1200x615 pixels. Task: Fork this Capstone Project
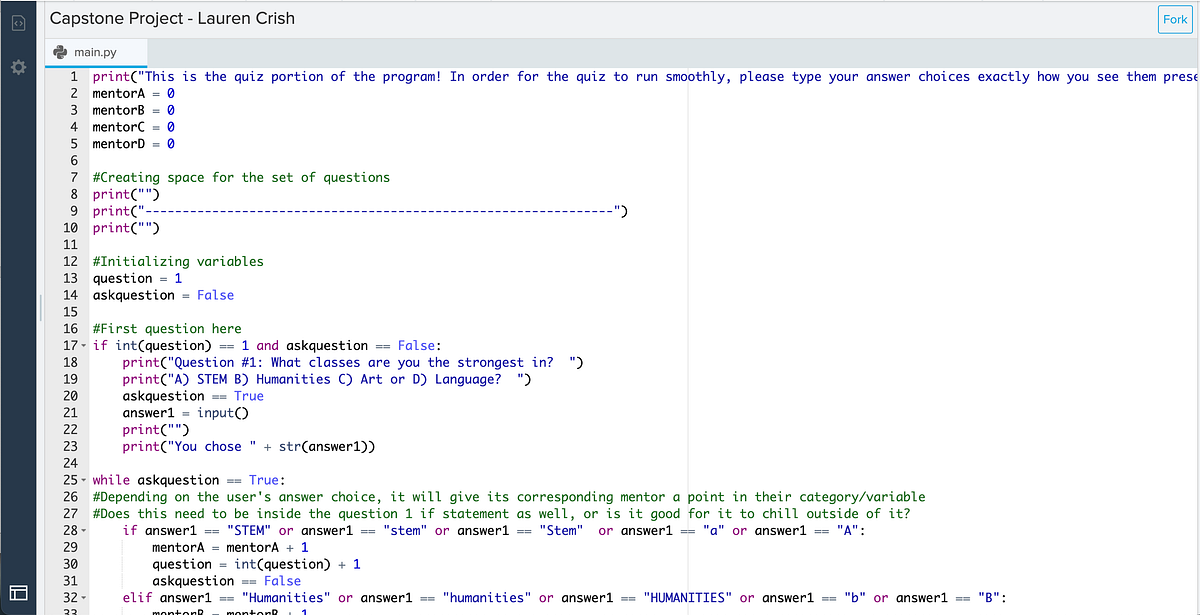(1175, 20)
